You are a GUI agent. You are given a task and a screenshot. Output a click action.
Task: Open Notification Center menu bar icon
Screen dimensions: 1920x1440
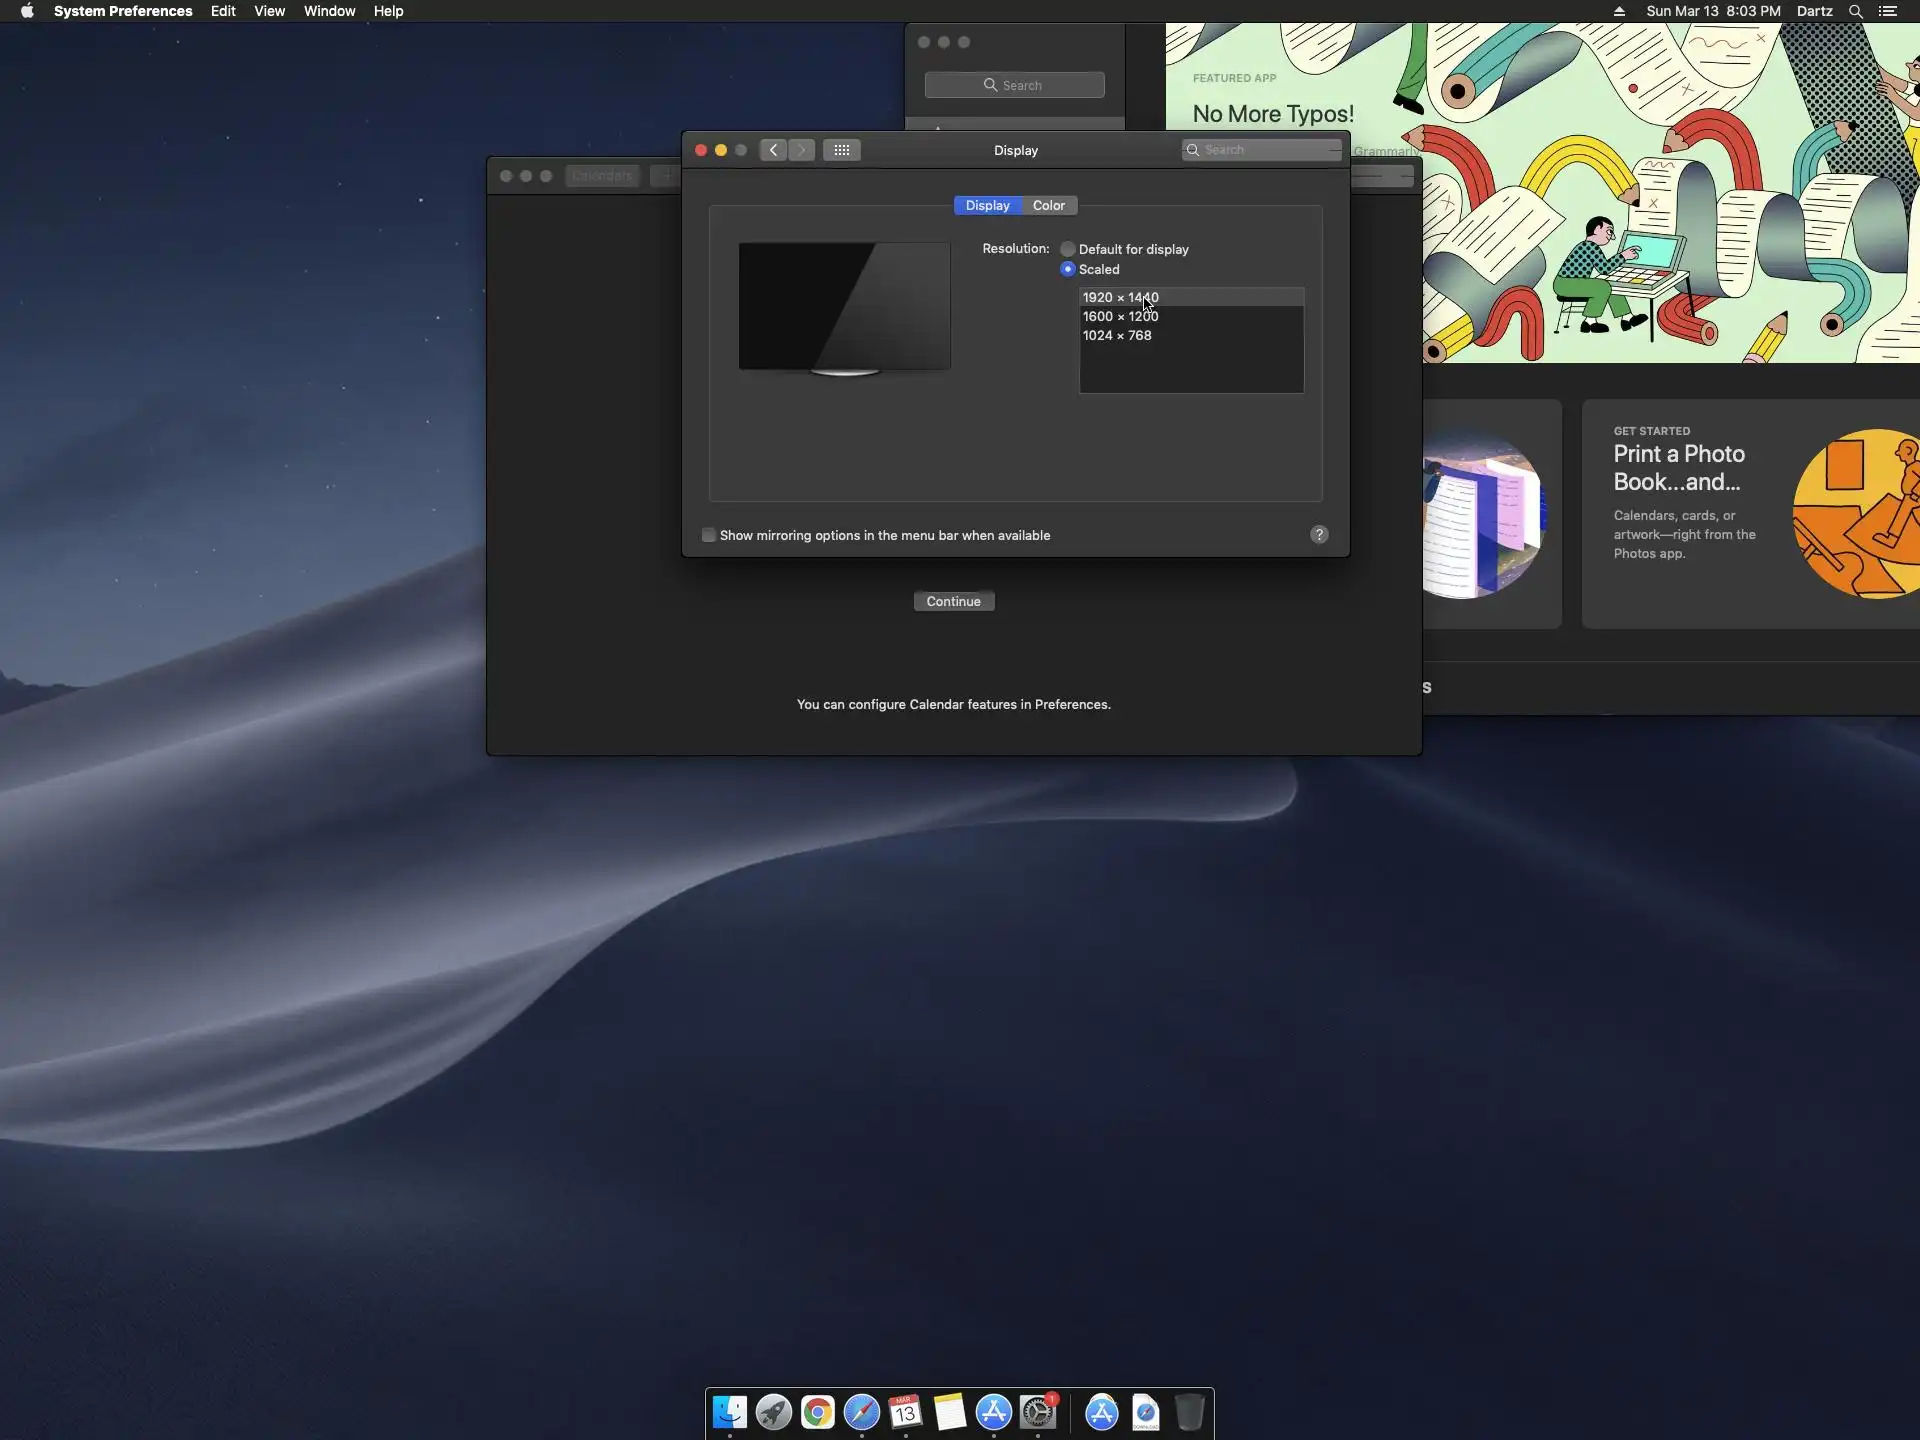click(x=1888, y=11)
